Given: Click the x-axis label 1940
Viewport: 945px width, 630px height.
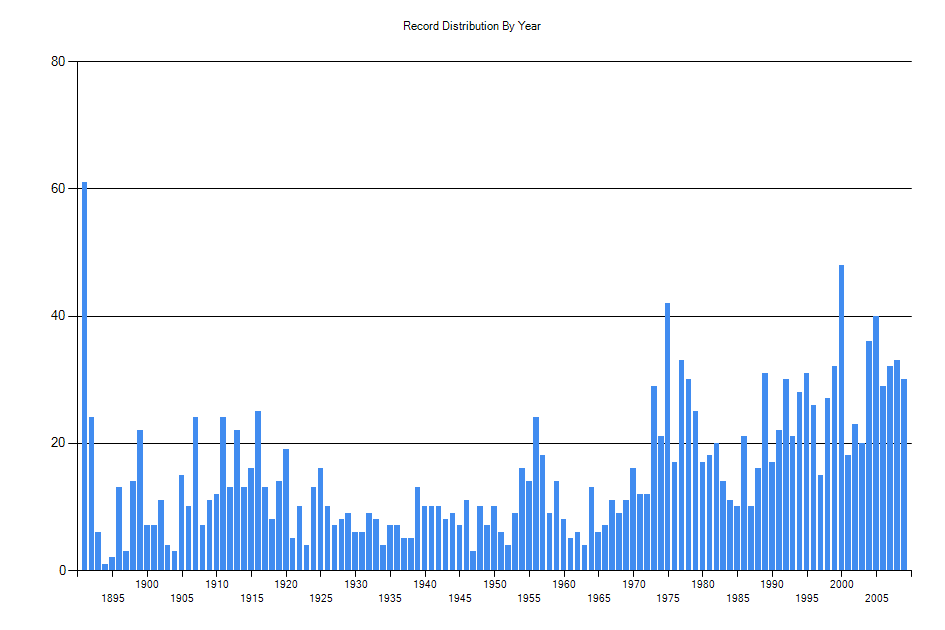Looking at the screenshot, I should [x=425, y=584].
